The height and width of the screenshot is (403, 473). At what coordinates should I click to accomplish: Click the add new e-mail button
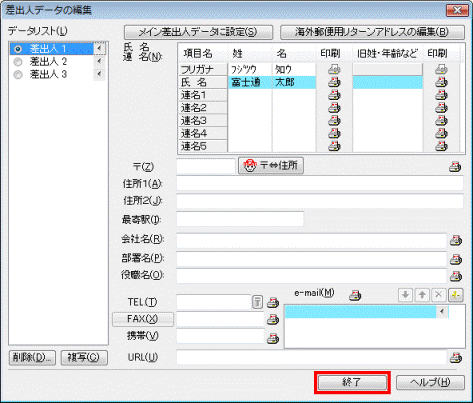[456, 295]
